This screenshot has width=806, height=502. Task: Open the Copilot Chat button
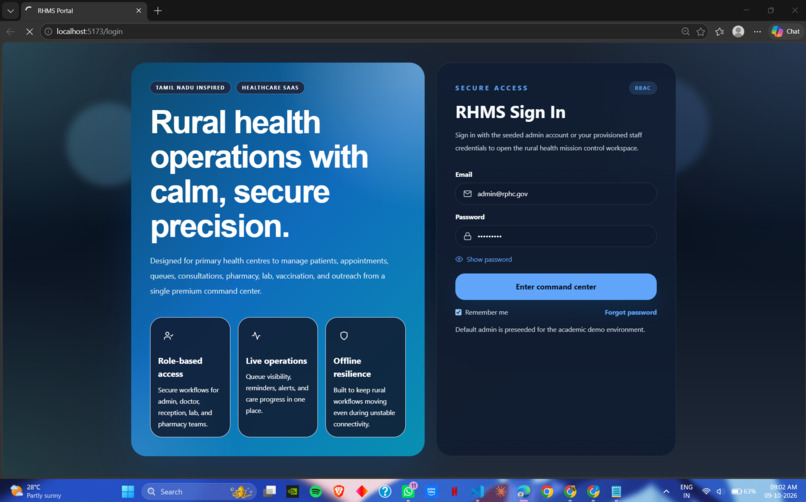tap(785, 31)
